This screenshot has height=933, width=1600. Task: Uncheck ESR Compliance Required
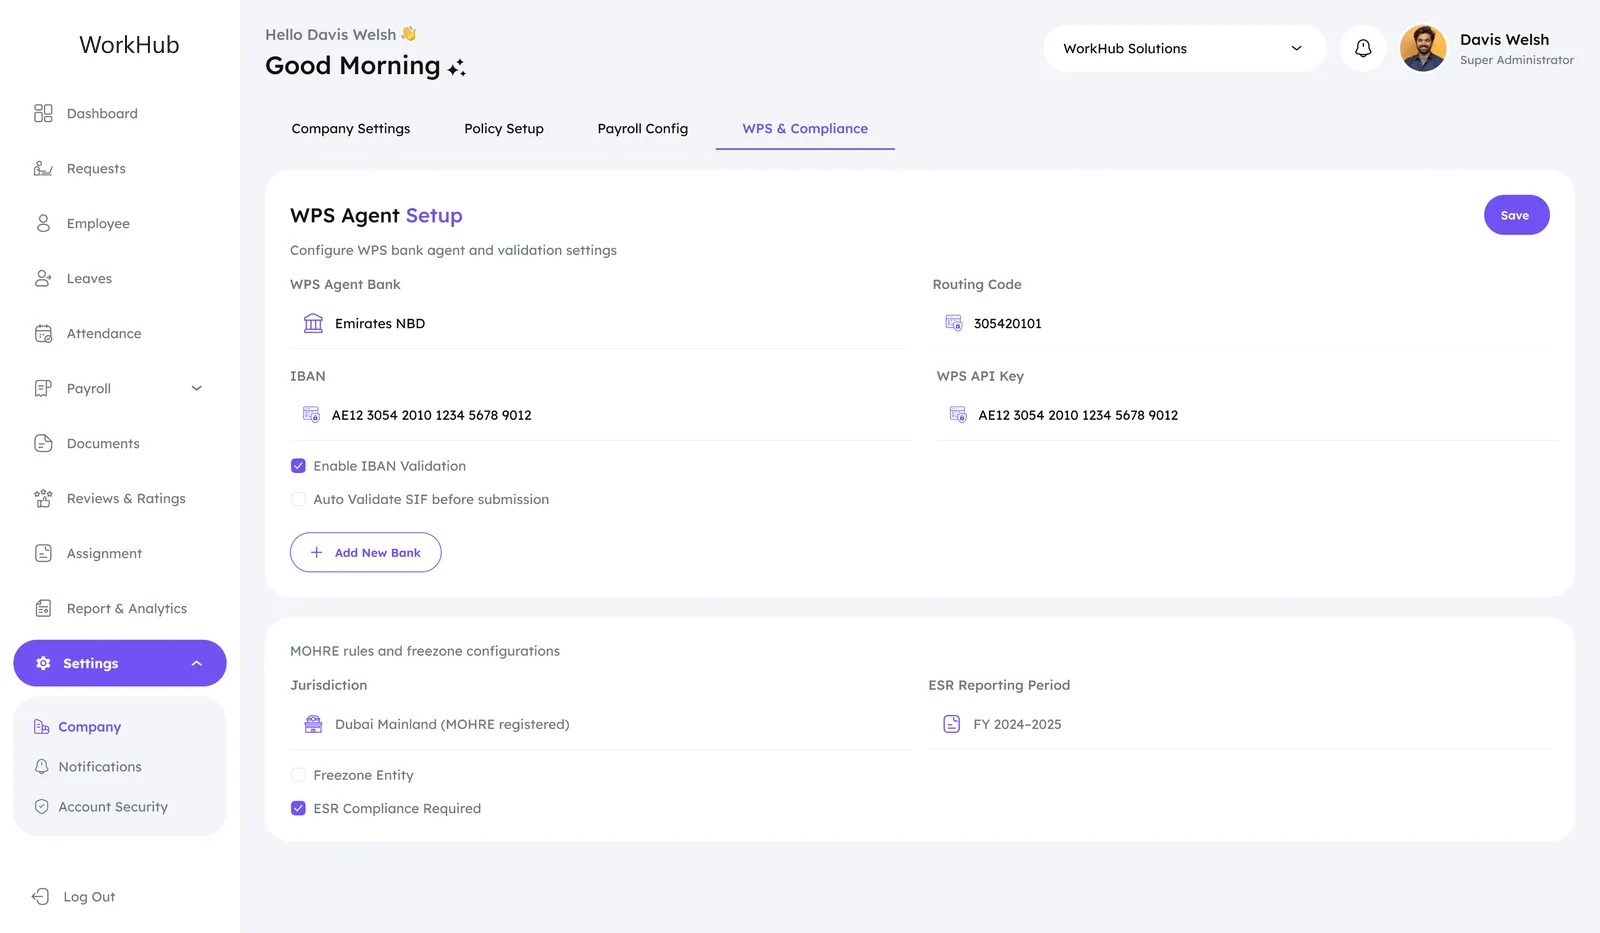tap(298, 808)
